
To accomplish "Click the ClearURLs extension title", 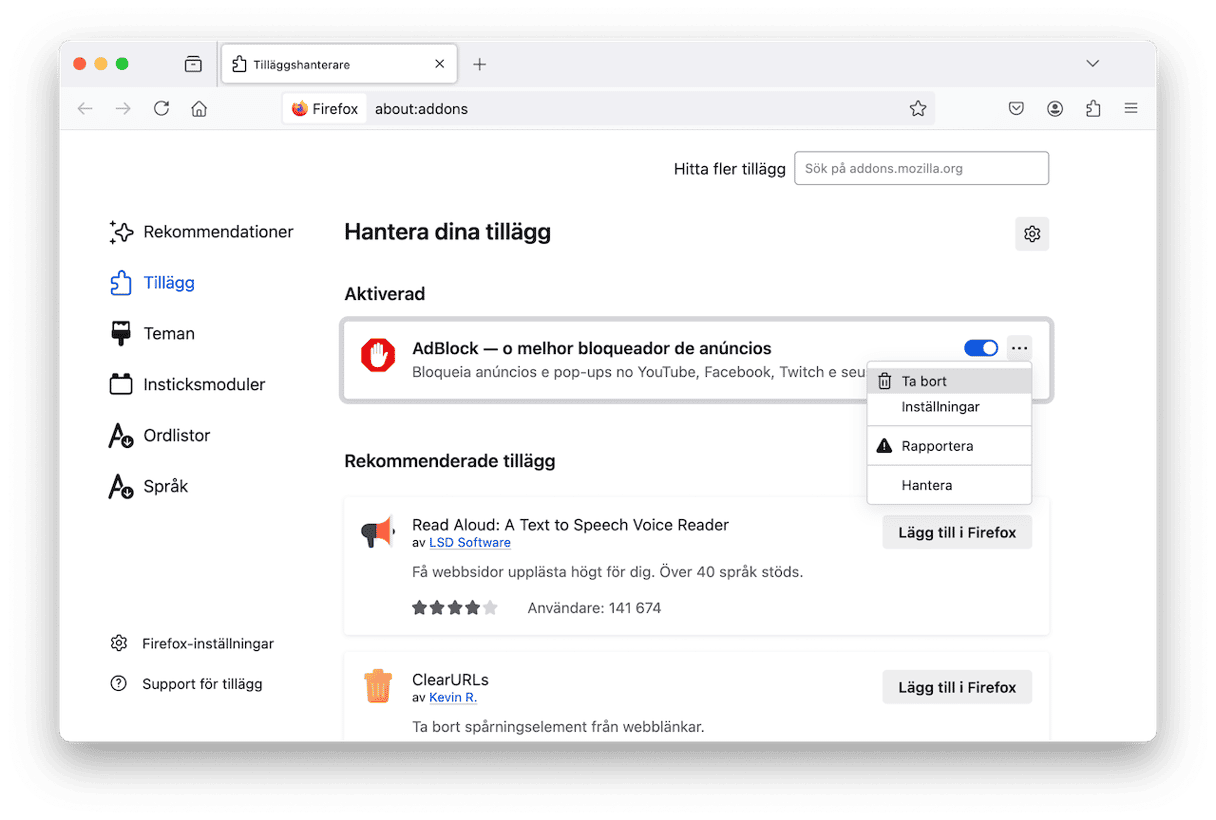I will [450, 680].
